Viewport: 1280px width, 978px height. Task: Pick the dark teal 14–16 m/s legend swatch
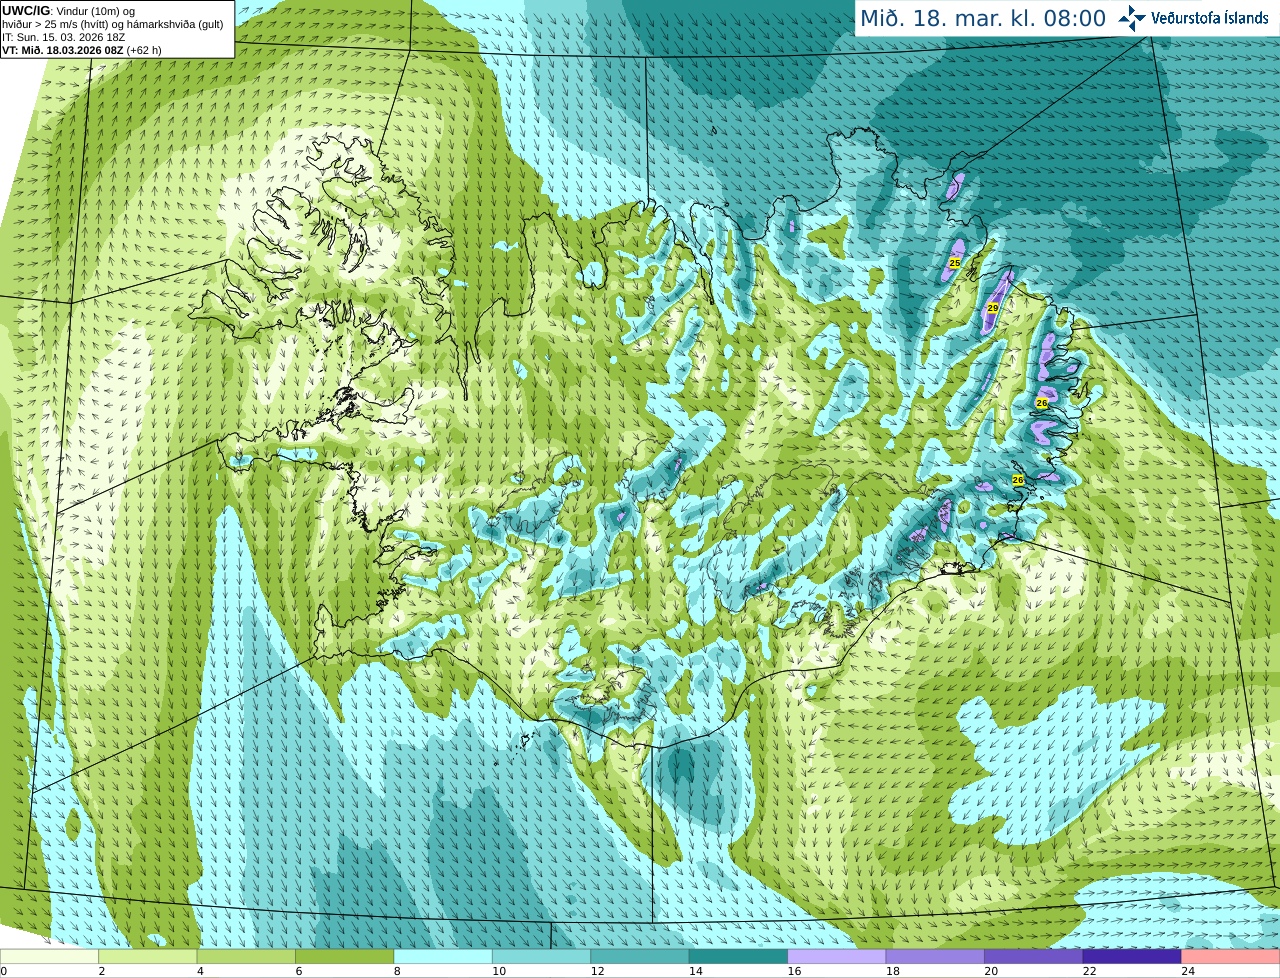coord(738,957)
